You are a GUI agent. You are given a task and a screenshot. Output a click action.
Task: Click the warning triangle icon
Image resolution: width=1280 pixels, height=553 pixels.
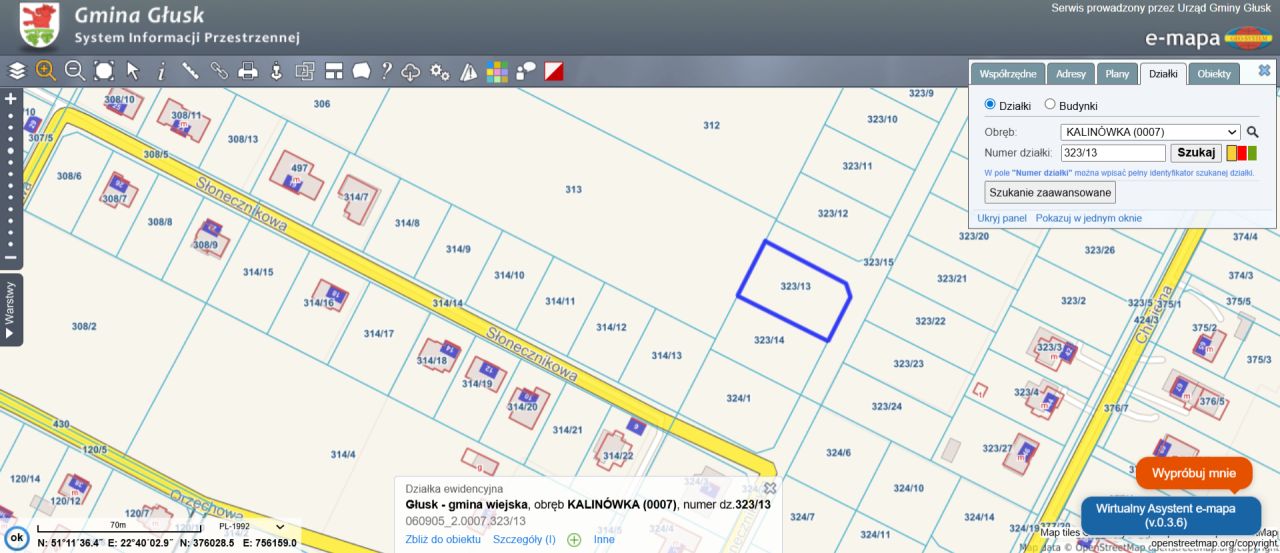pyautogui.click(x=469, y=71)
